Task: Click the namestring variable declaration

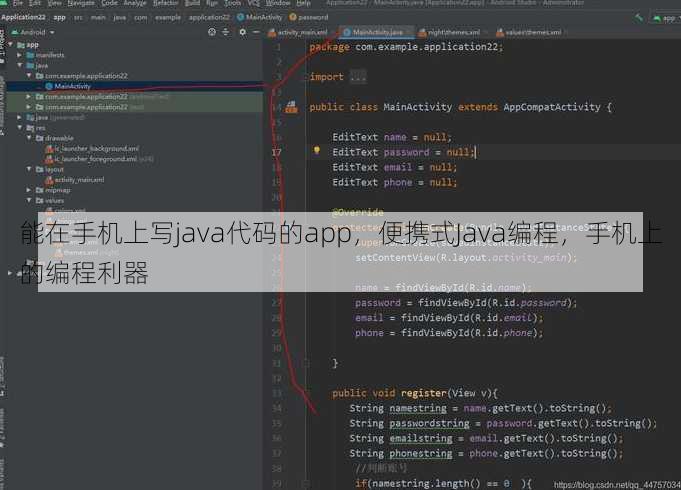Action: 418,409
